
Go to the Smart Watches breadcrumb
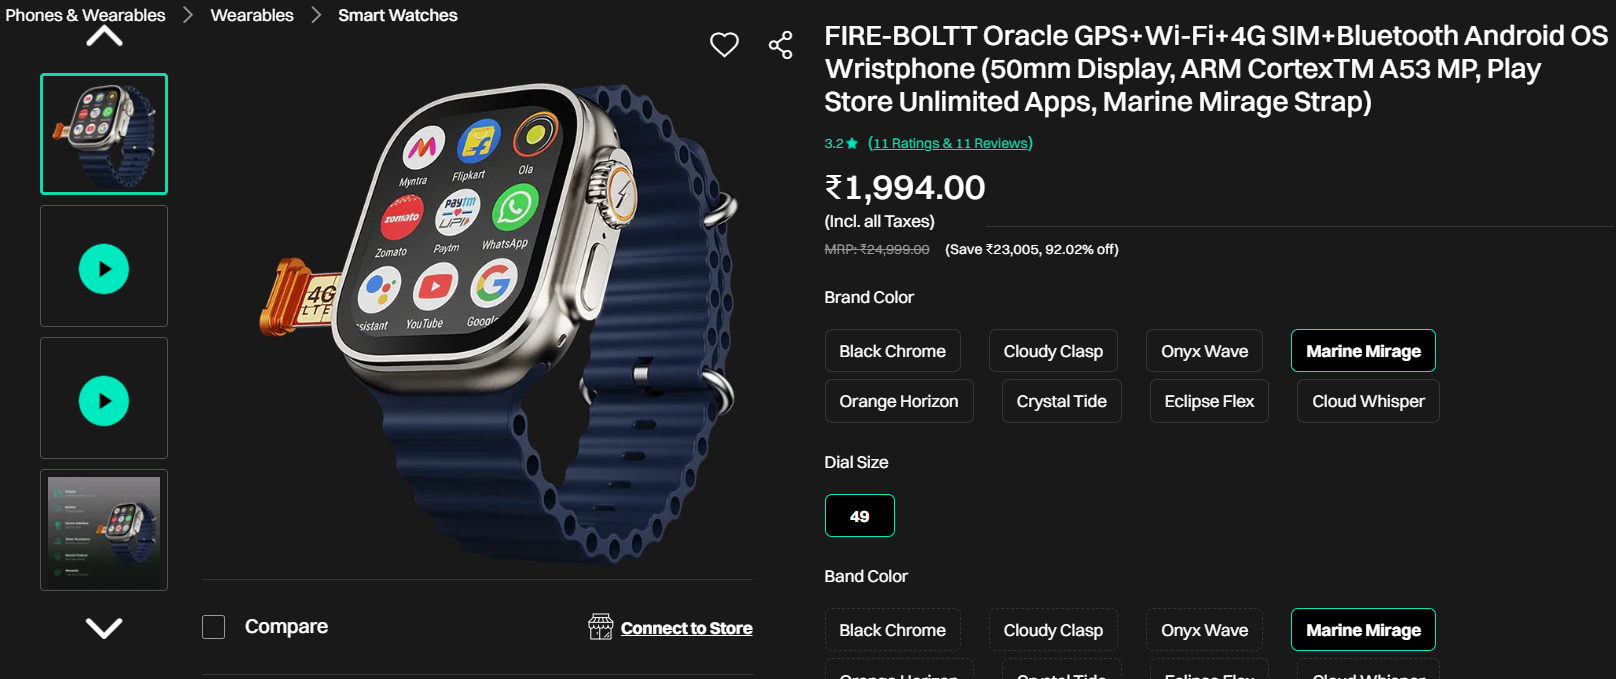tap(397, 15)
